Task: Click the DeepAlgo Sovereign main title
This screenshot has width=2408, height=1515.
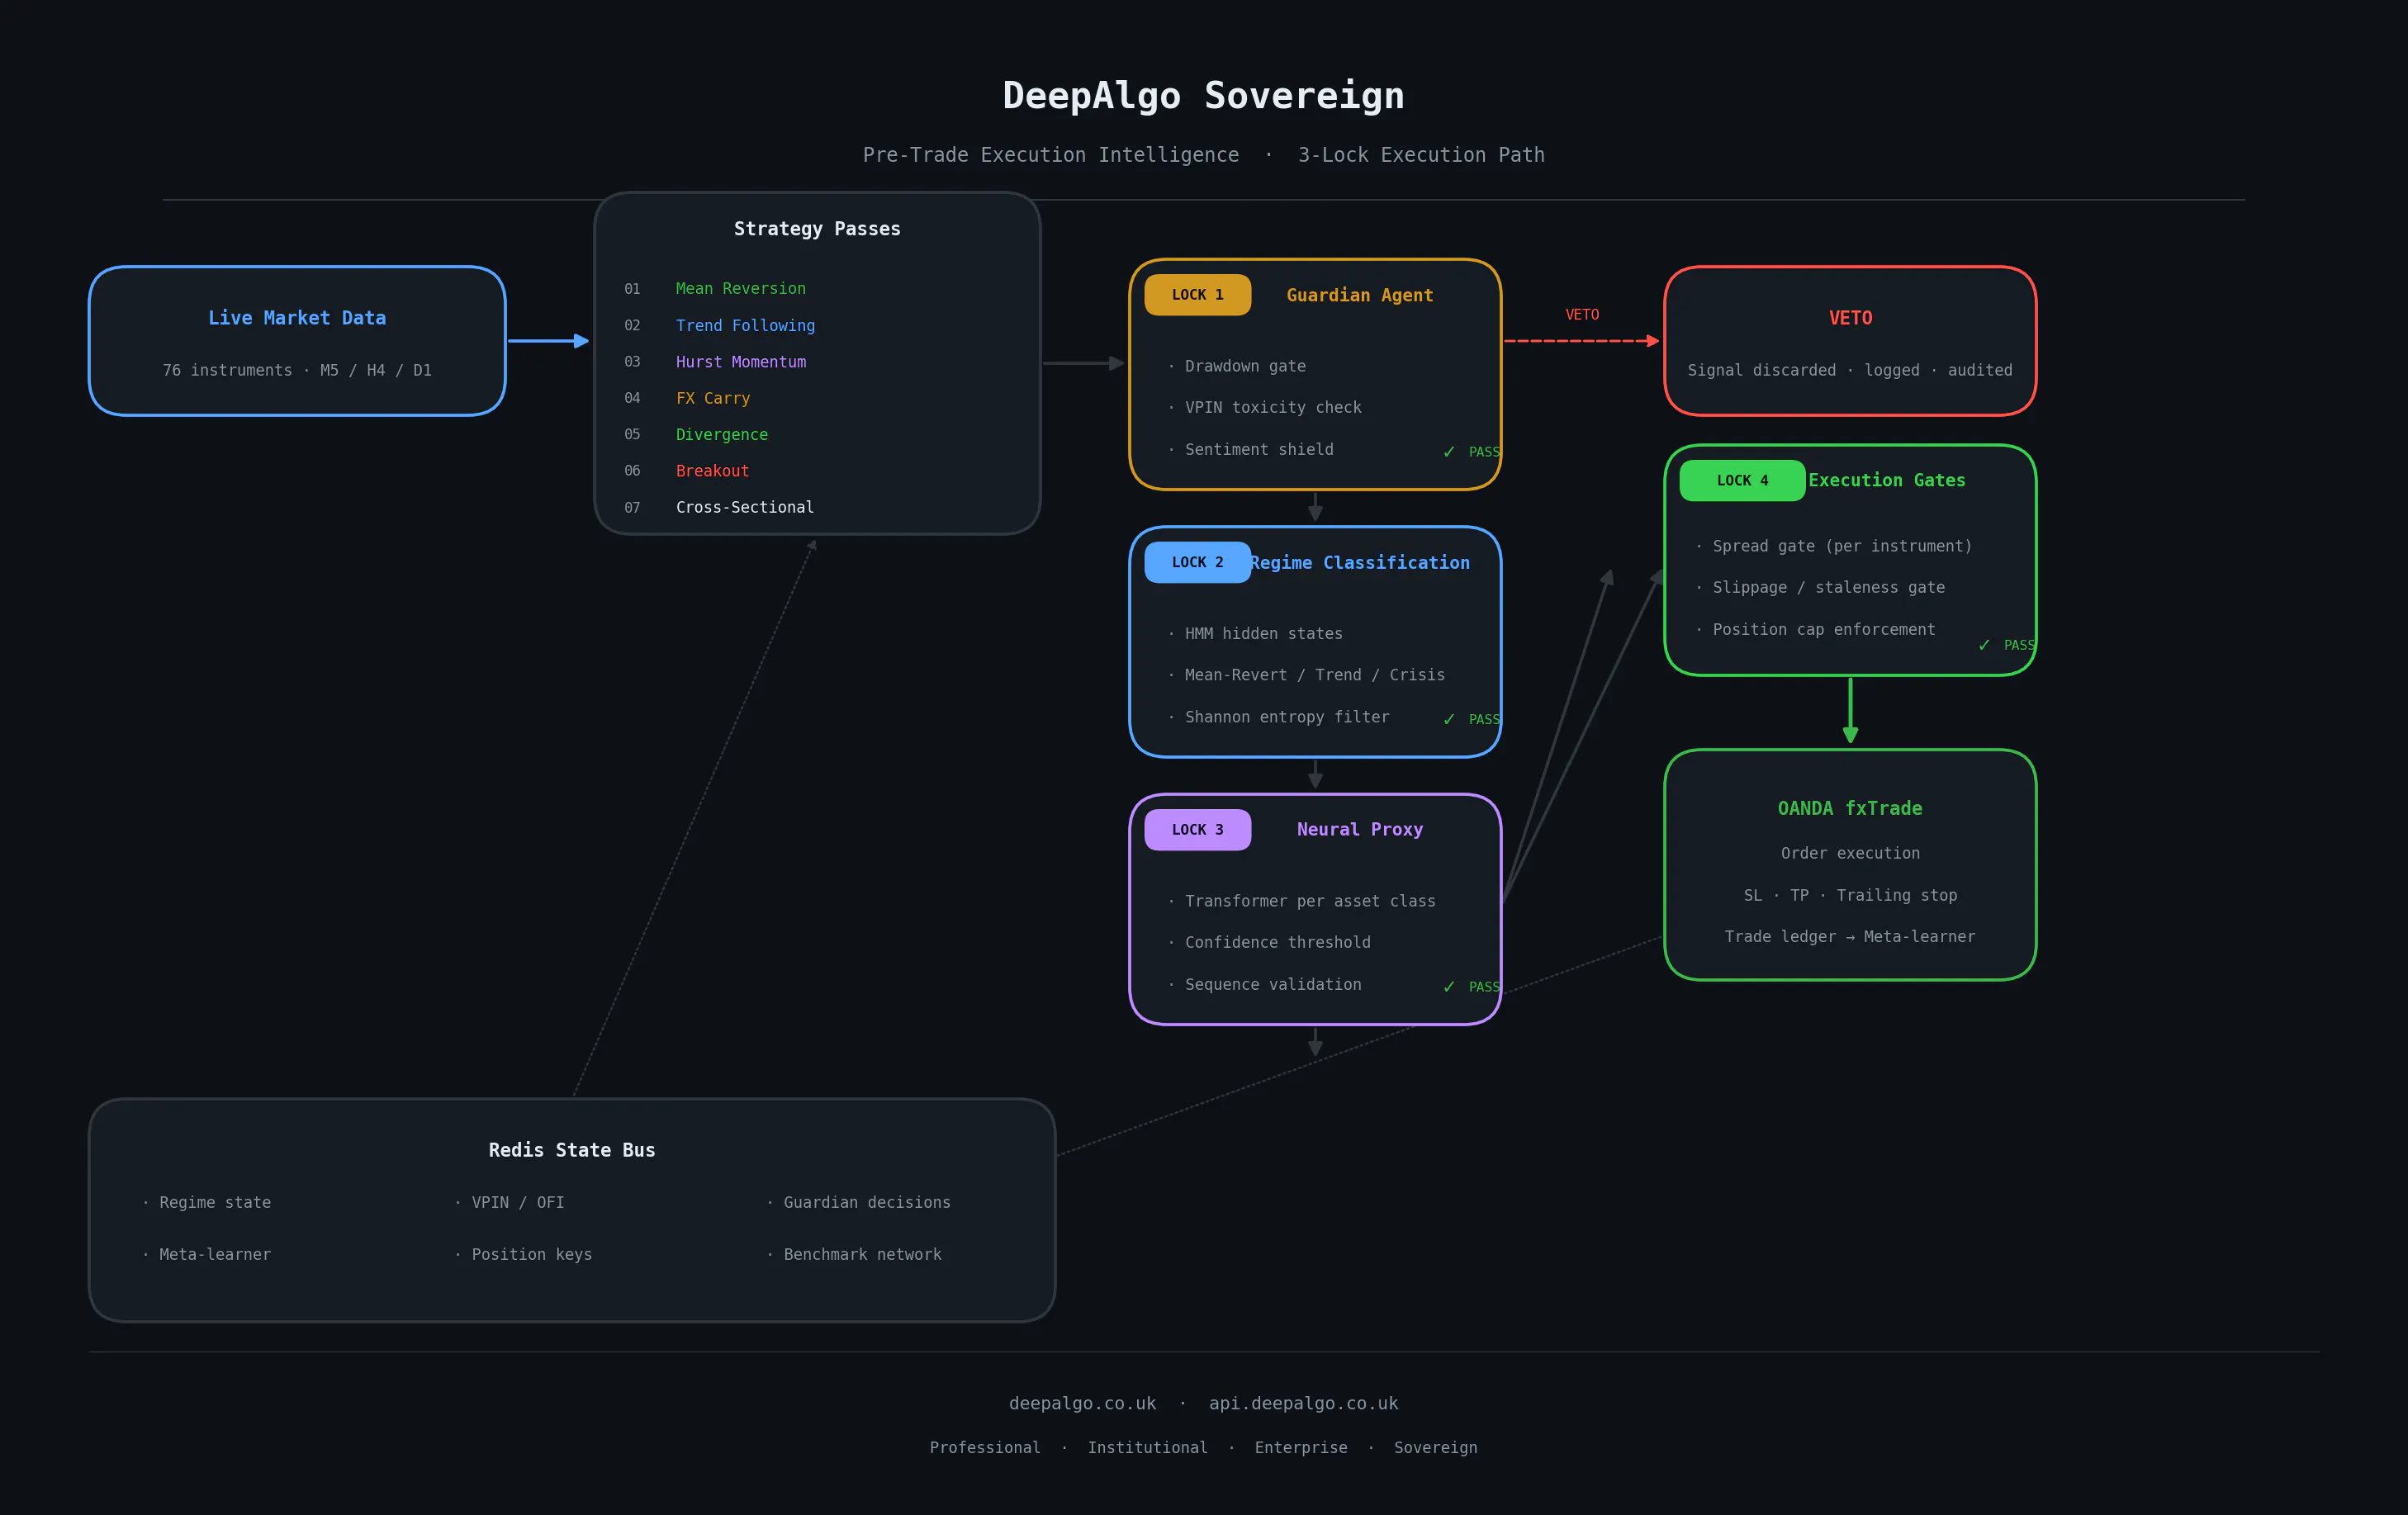Action: (x=1204, y=96)
